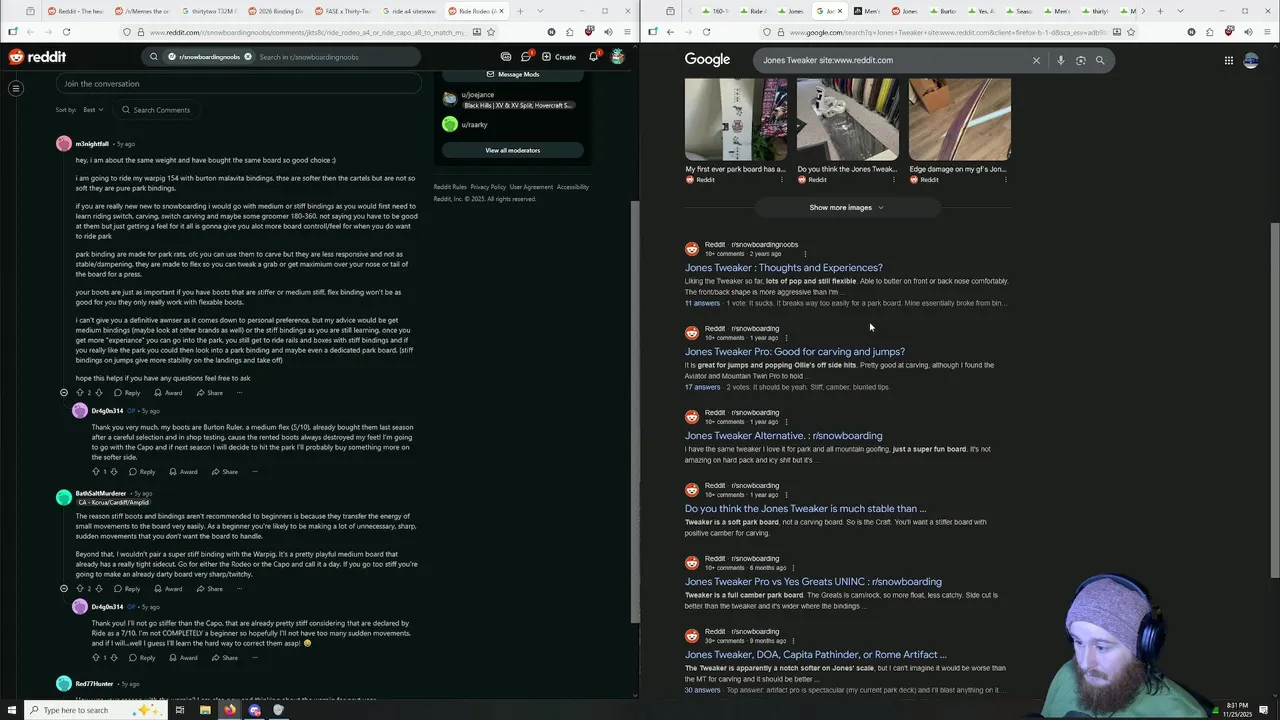Click the Reddit logo home link

[37, 57]
